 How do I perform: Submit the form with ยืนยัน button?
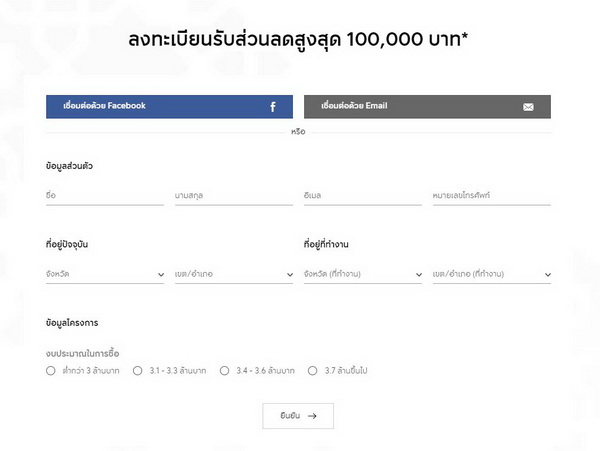[297, 416]
